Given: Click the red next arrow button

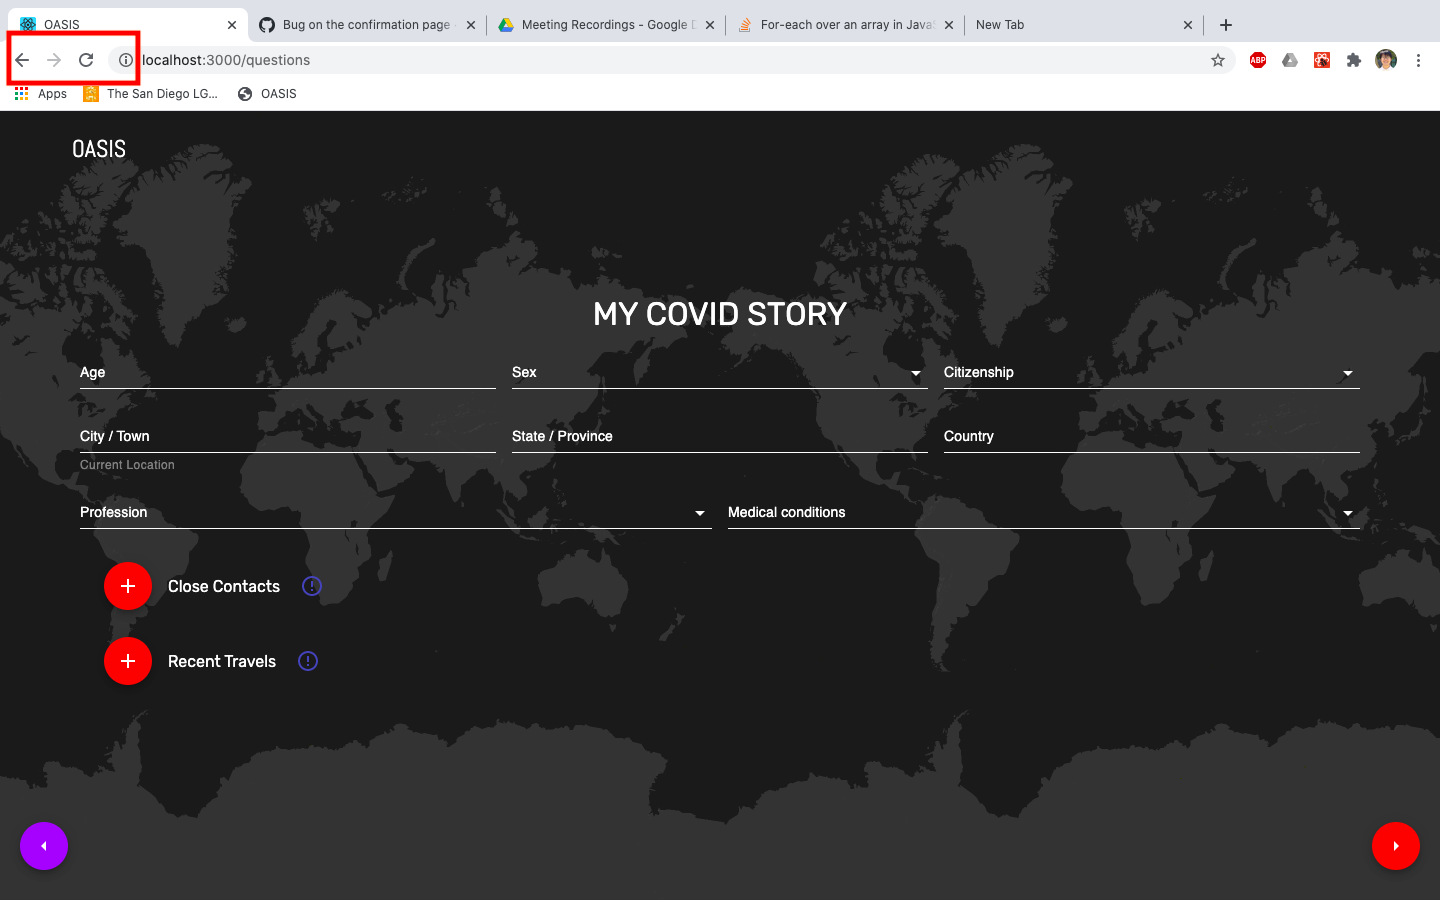Looking at the screenshot, I should 1396,845.
